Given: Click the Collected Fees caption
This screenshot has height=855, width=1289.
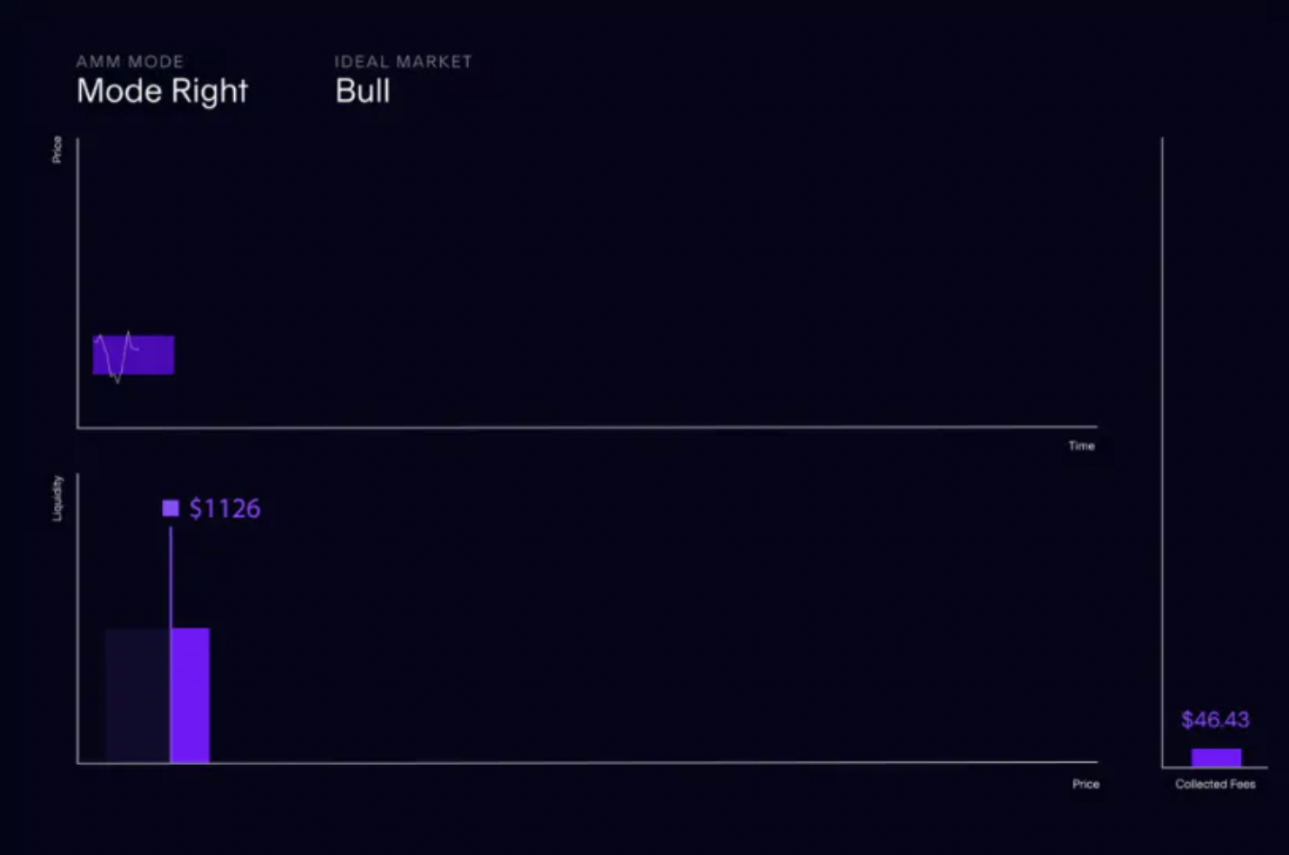Looking at the screenshot, I should (1215, 784).
